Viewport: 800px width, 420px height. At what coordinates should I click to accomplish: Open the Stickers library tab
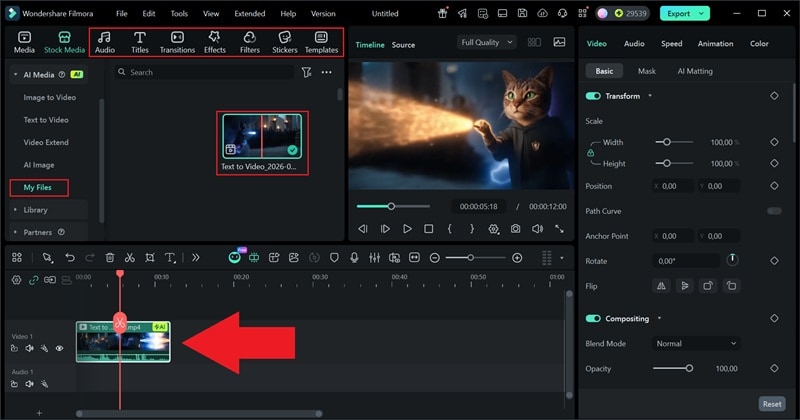284,42
